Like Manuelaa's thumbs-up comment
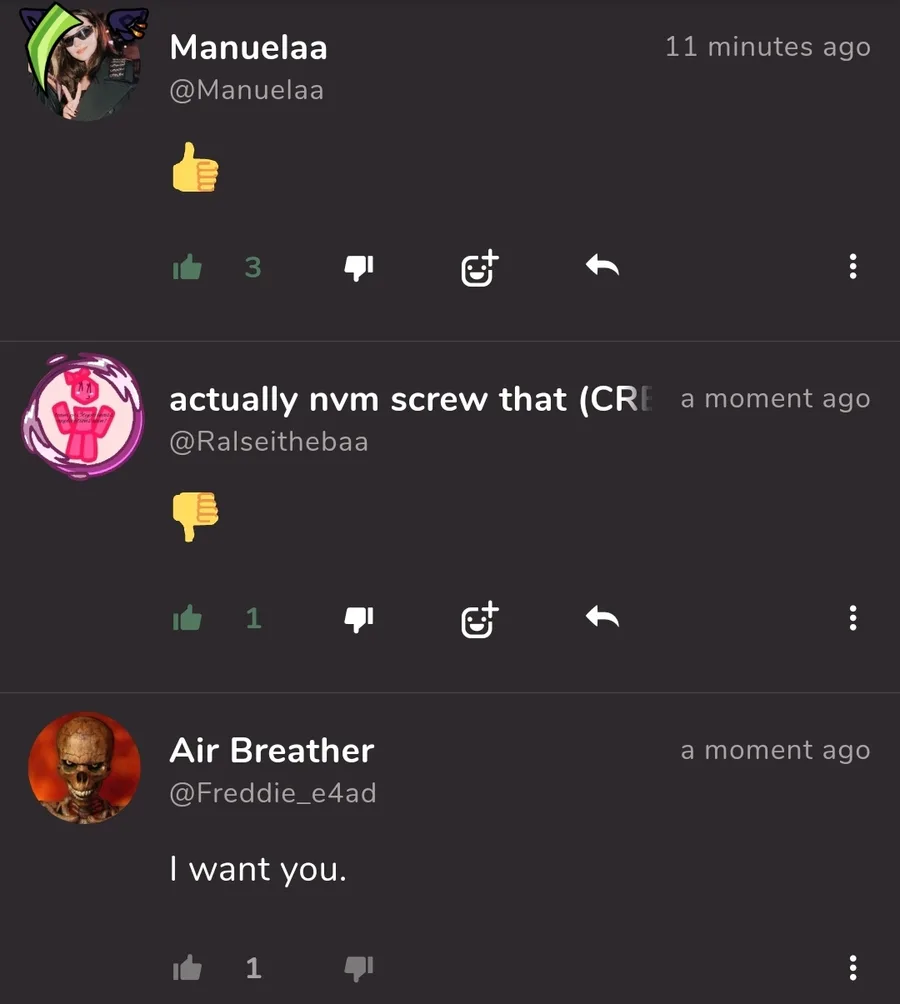The width and height of the screenshot is (900, 1004). (x=188, y=267)
